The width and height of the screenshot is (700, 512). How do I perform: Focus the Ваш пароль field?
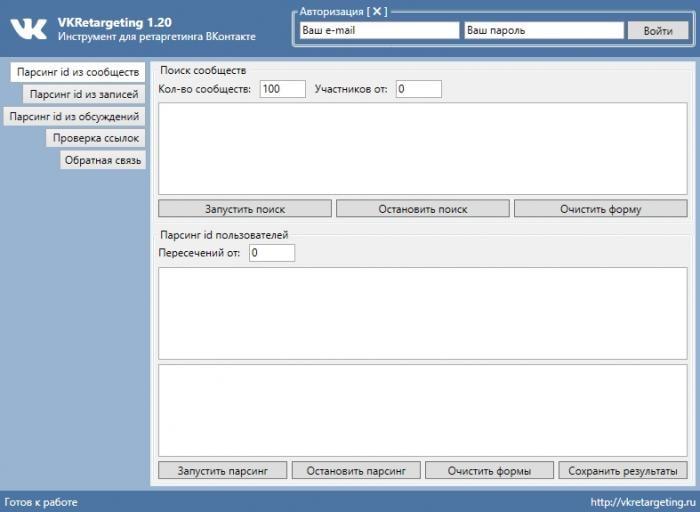544,30
